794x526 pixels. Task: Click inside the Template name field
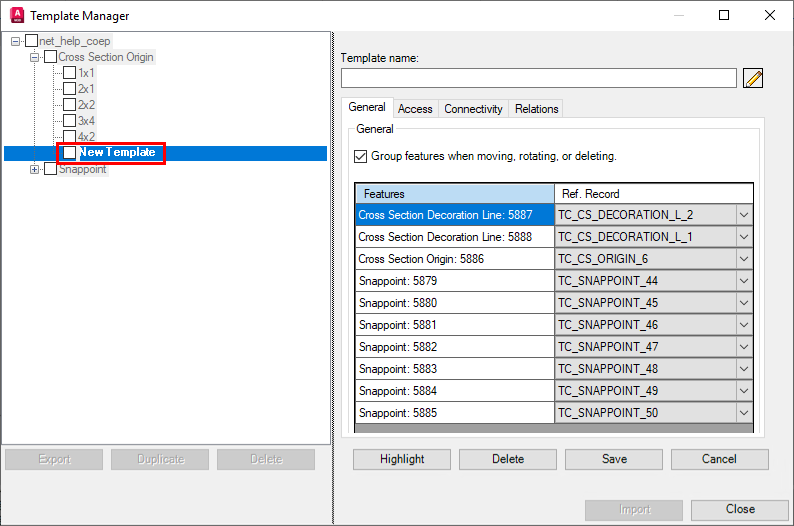pos(538,78)
